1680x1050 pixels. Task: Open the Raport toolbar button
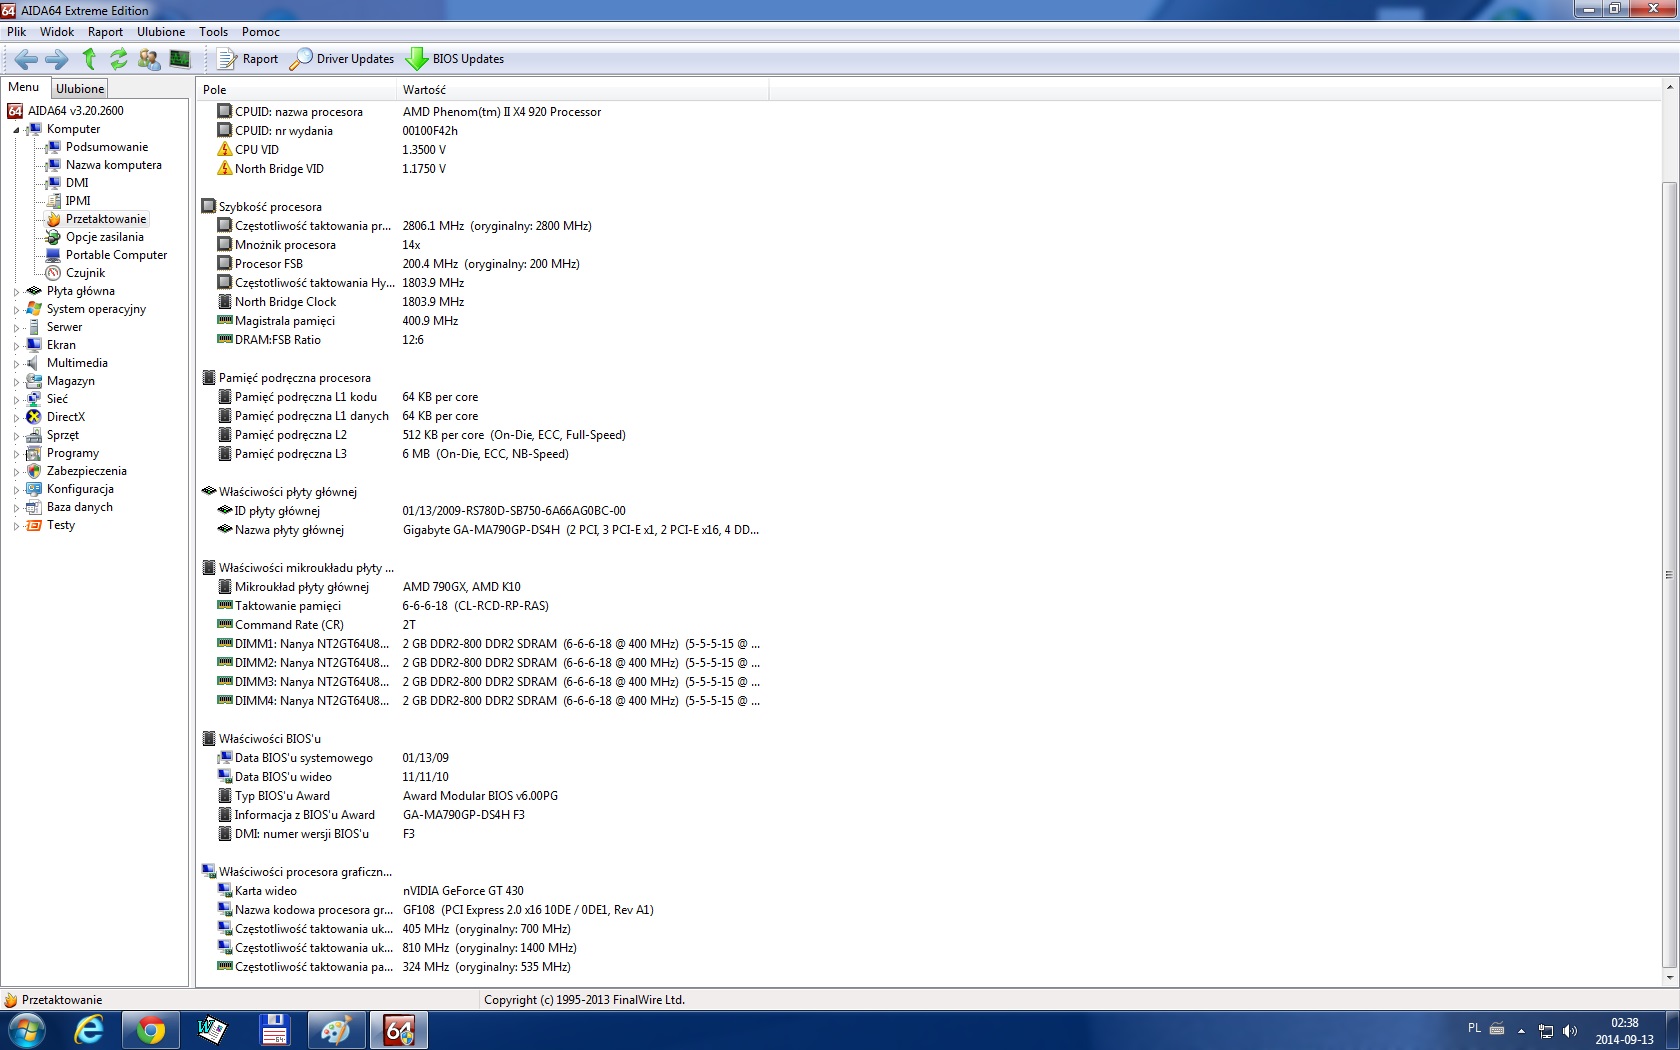[248, 59]
